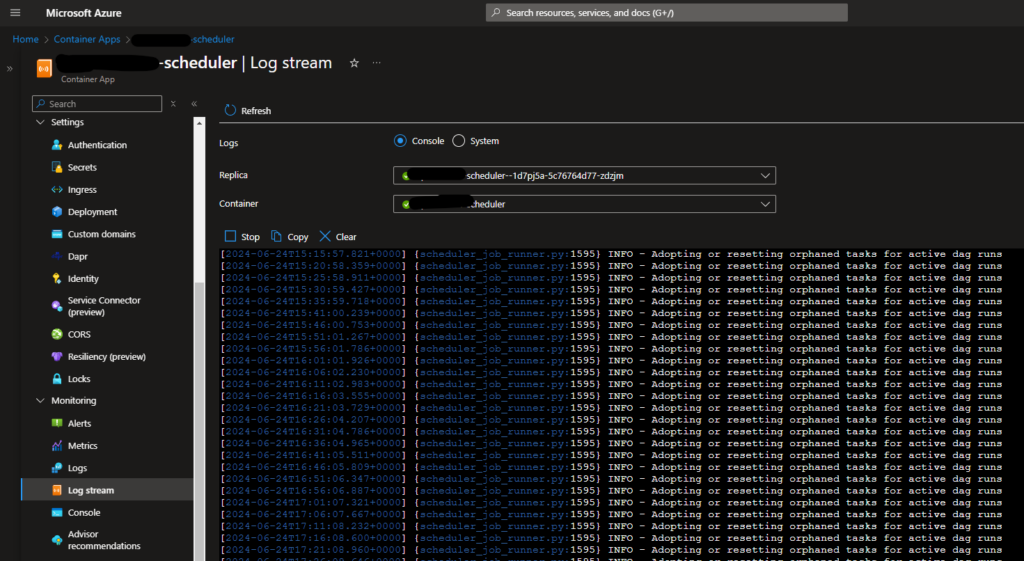Open the Azure portal hamburger menu
The width and height of the screenshot is (1024, 561).
pos(15,13)
